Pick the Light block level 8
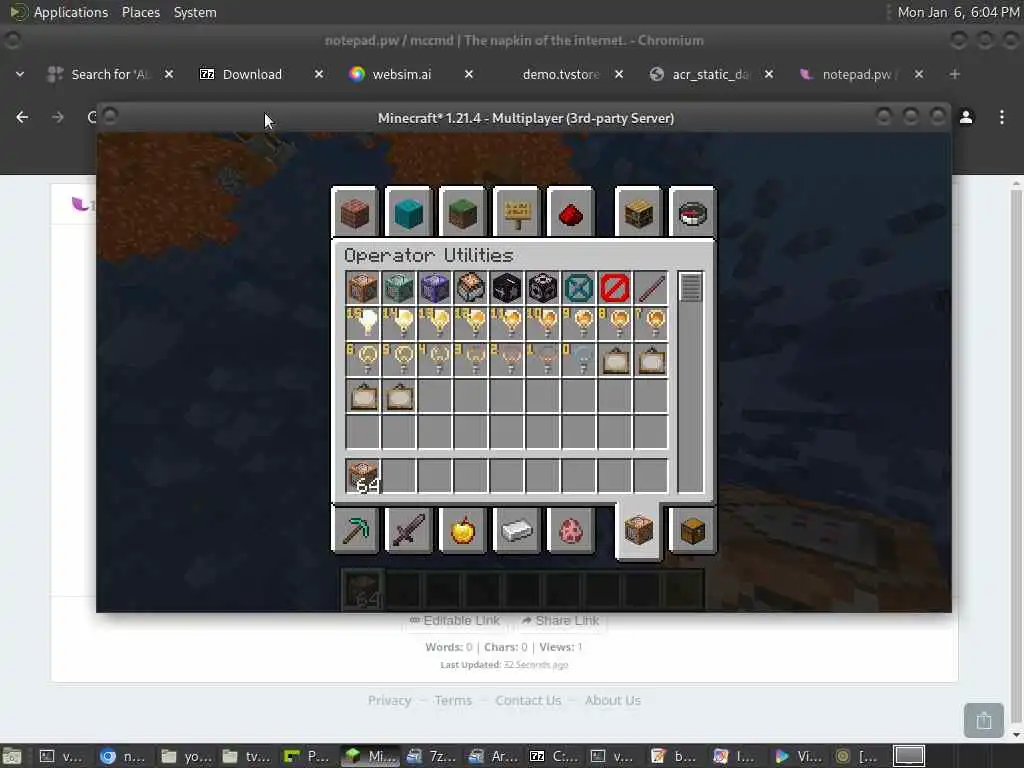The width and height of the screenshot is (1024, 768). point(614,324)
